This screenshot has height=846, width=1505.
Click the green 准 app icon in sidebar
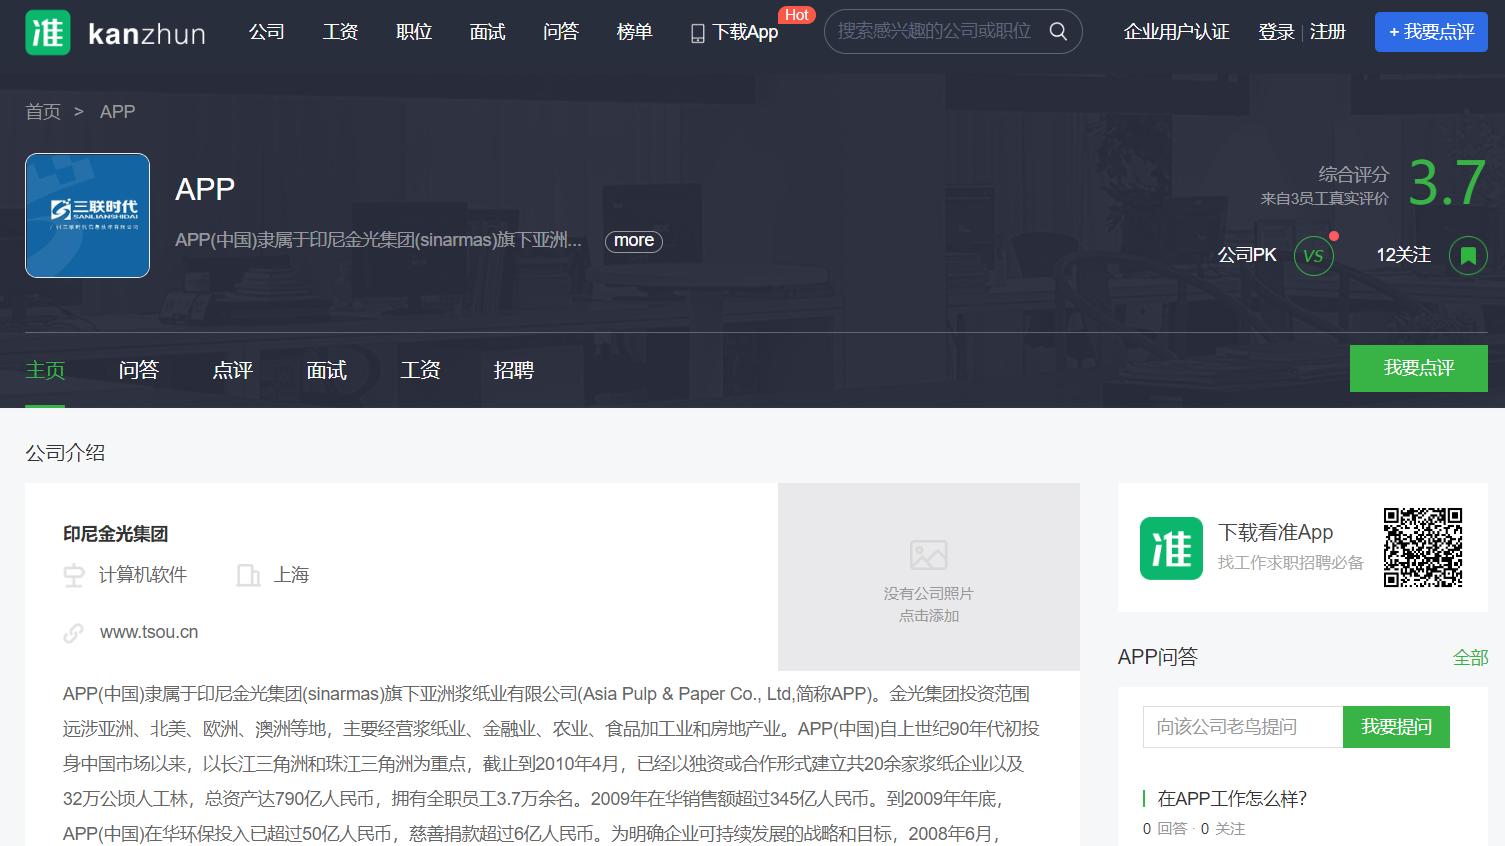click(x=1170, y=548)
